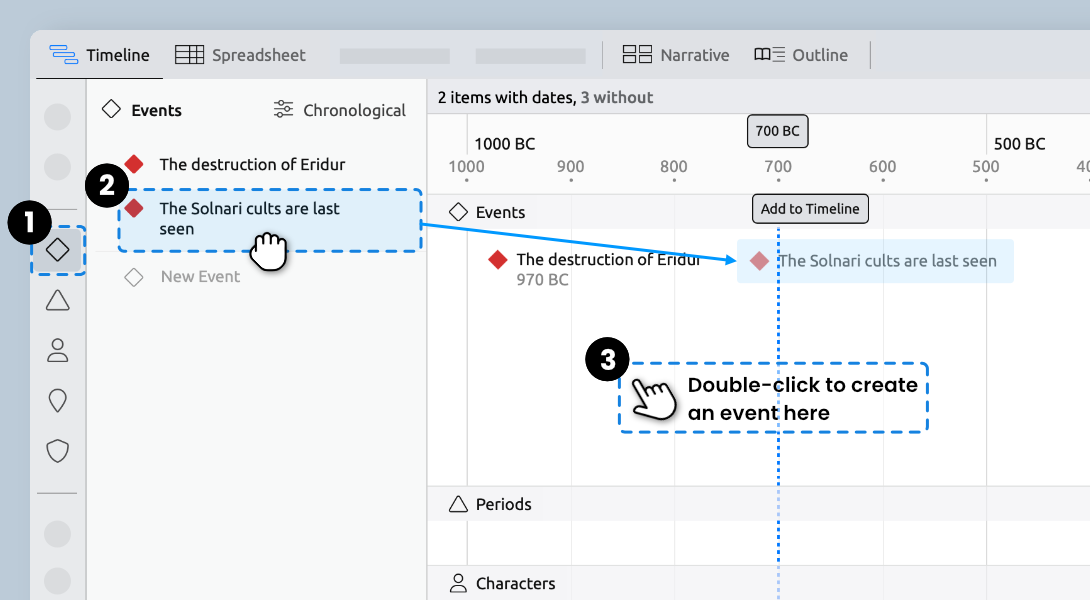This screenshot has height=600, width=1090.
Task: Click red diamond of Eridur event on timeline
Action: coord(498,260)
